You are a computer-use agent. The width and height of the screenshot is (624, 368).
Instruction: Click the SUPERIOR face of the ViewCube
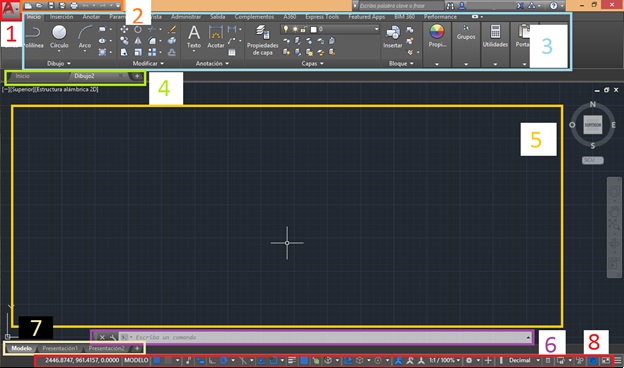pyautogui.click(x=593, y=125)
